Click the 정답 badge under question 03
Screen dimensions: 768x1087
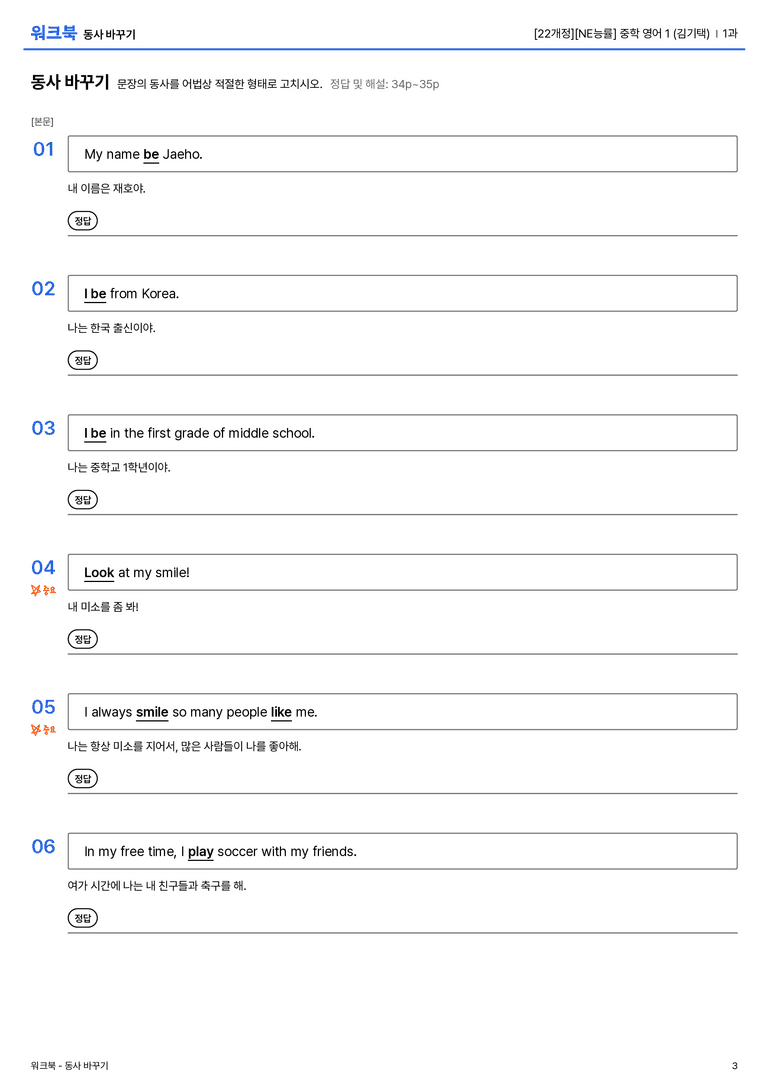(x=82, y=499)
